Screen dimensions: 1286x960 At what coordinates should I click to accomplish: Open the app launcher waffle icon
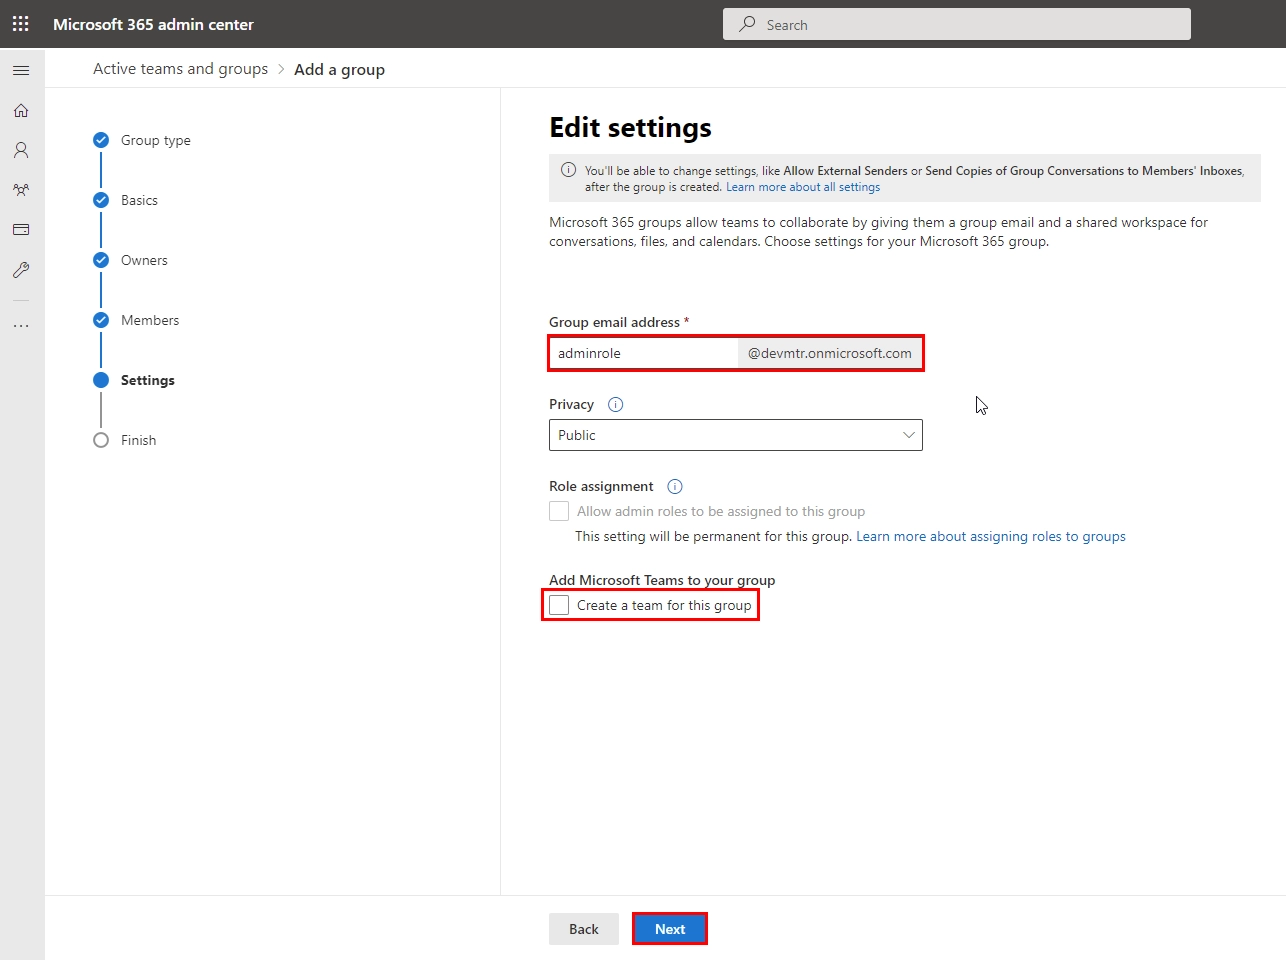point(21,24)
